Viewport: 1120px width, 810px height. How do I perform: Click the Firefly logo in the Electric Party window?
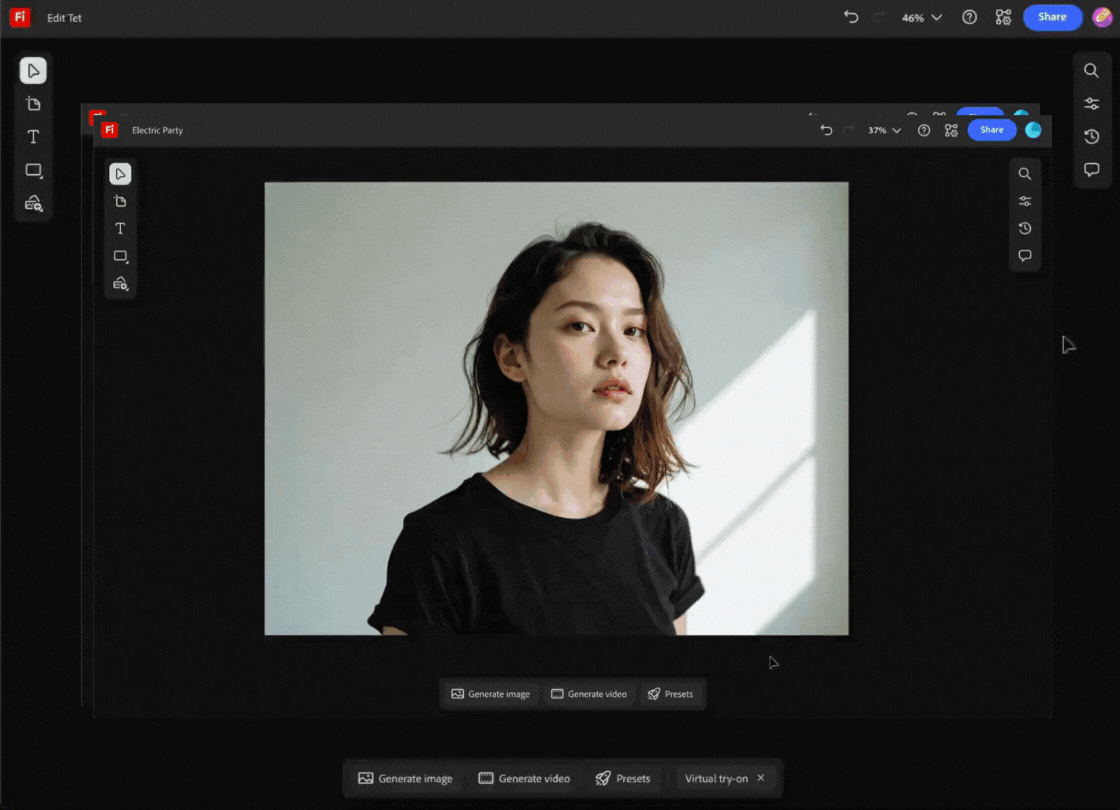[109, 130]
